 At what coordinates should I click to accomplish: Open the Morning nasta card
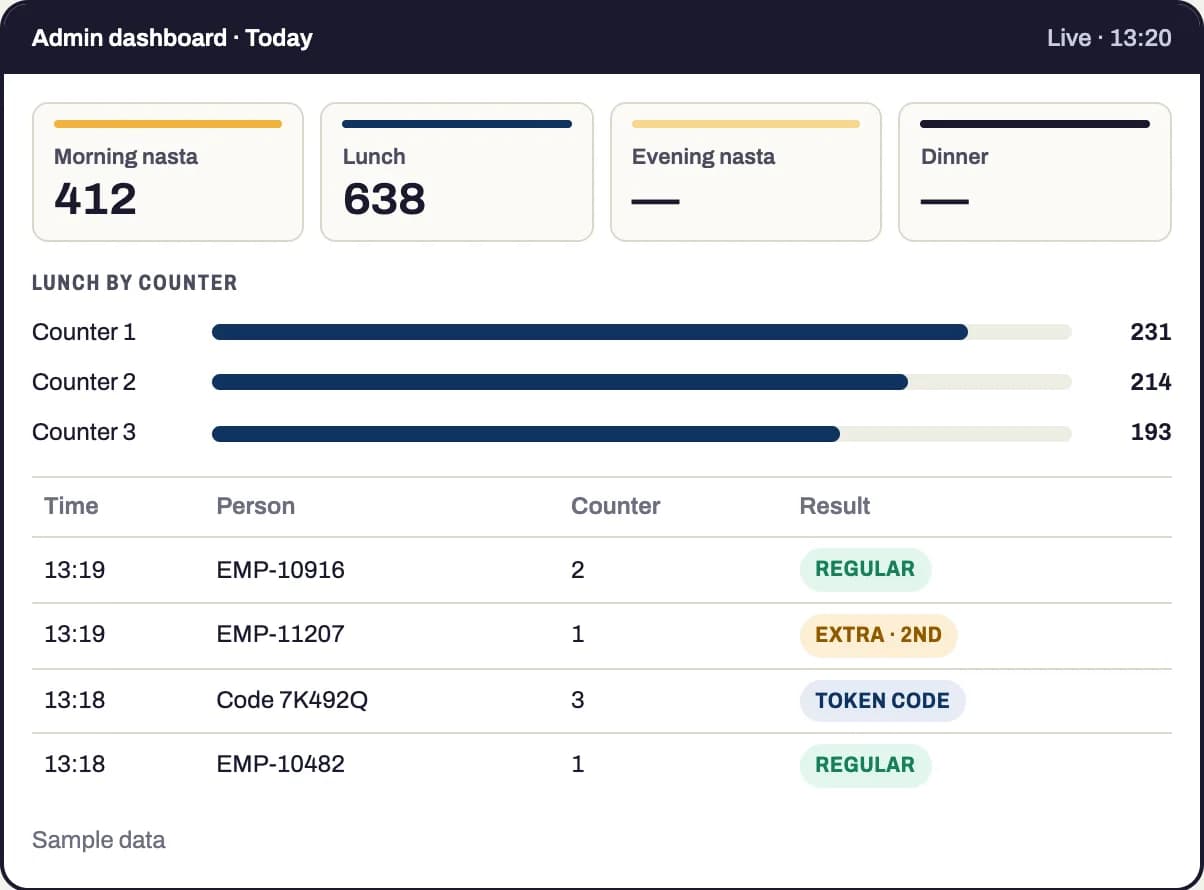pyautogui.click(x=168, y=172)
